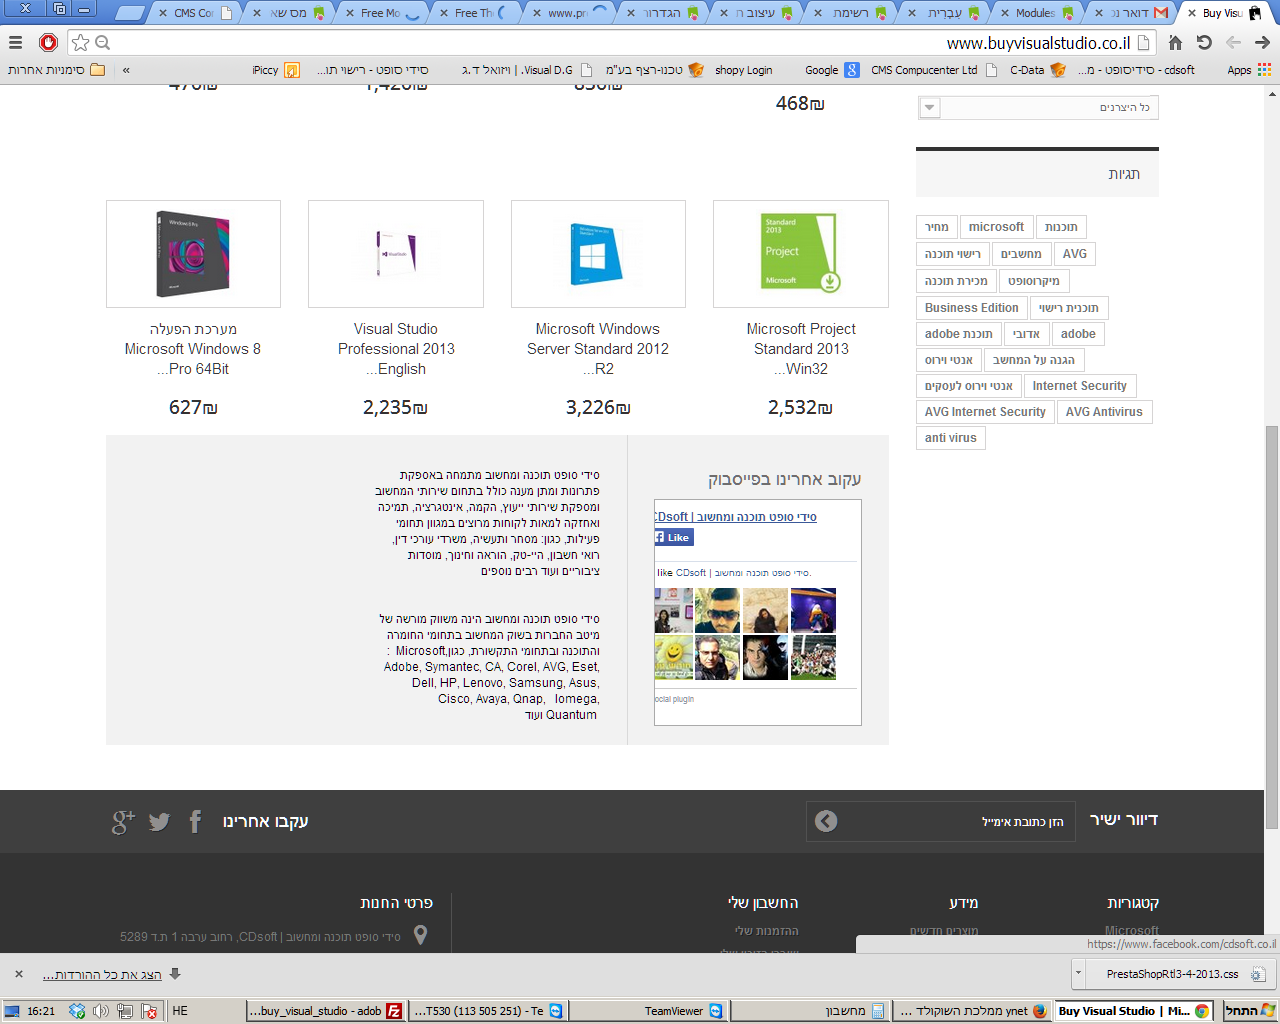Click the HE language indicator
The height and width of the screenshot is (1024, 1280).
180,1011
